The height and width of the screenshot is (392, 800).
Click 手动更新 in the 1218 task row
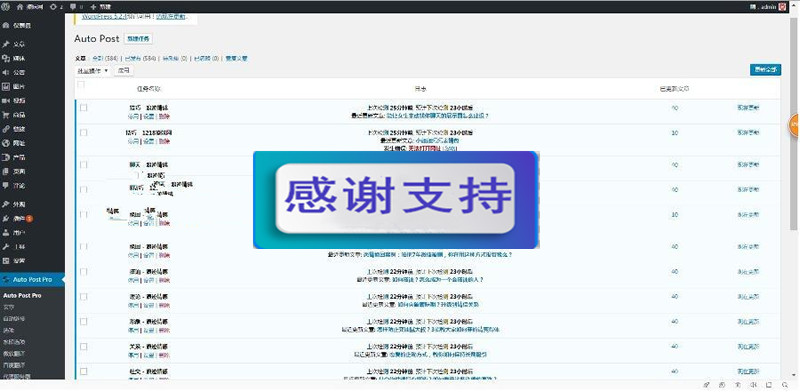point(748,133)
